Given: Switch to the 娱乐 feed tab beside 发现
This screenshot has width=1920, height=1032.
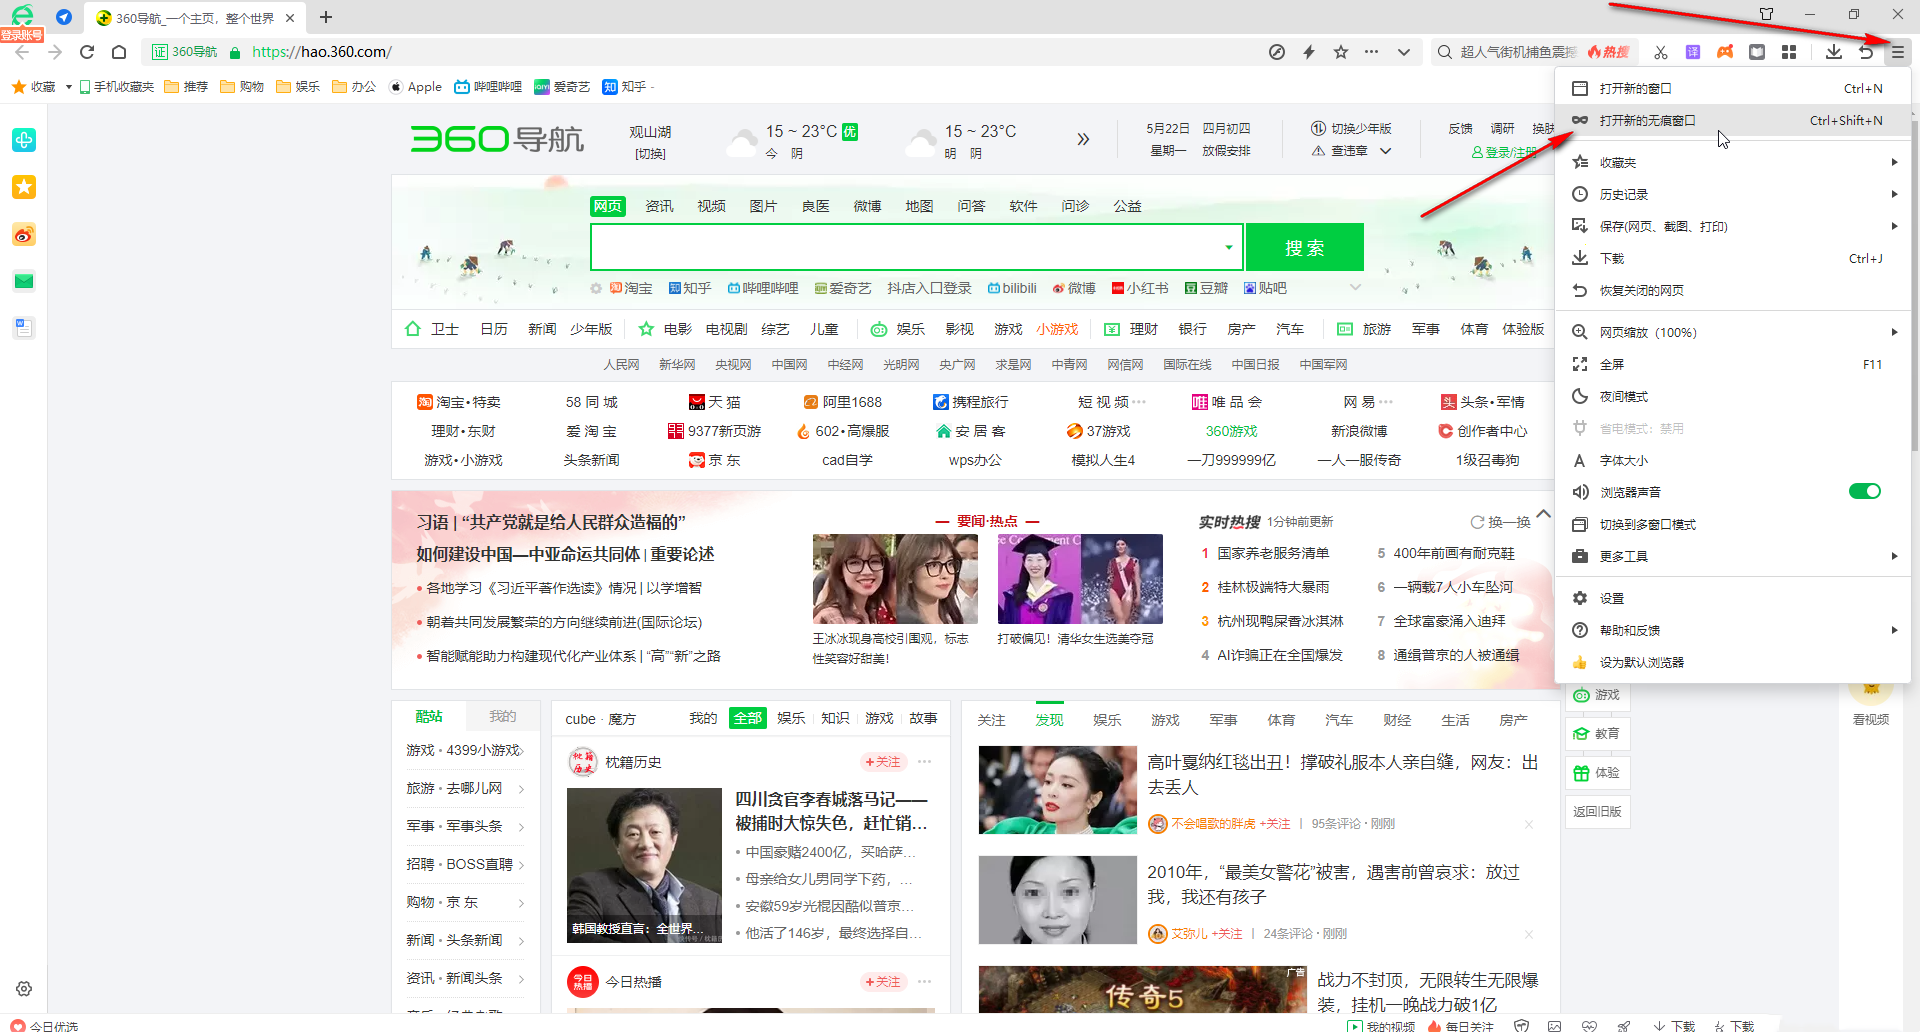Looking at the screenshot, I should (1107, 720).
